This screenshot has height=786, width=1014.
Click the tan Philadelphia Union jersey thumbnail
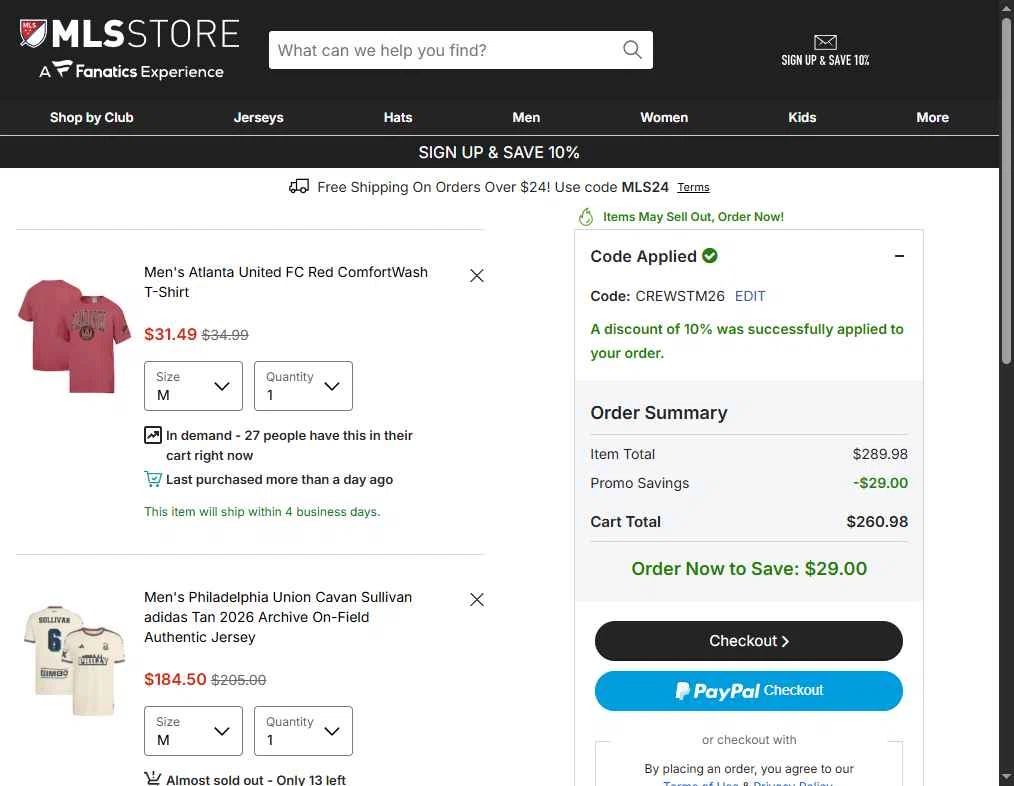point(74,660)
